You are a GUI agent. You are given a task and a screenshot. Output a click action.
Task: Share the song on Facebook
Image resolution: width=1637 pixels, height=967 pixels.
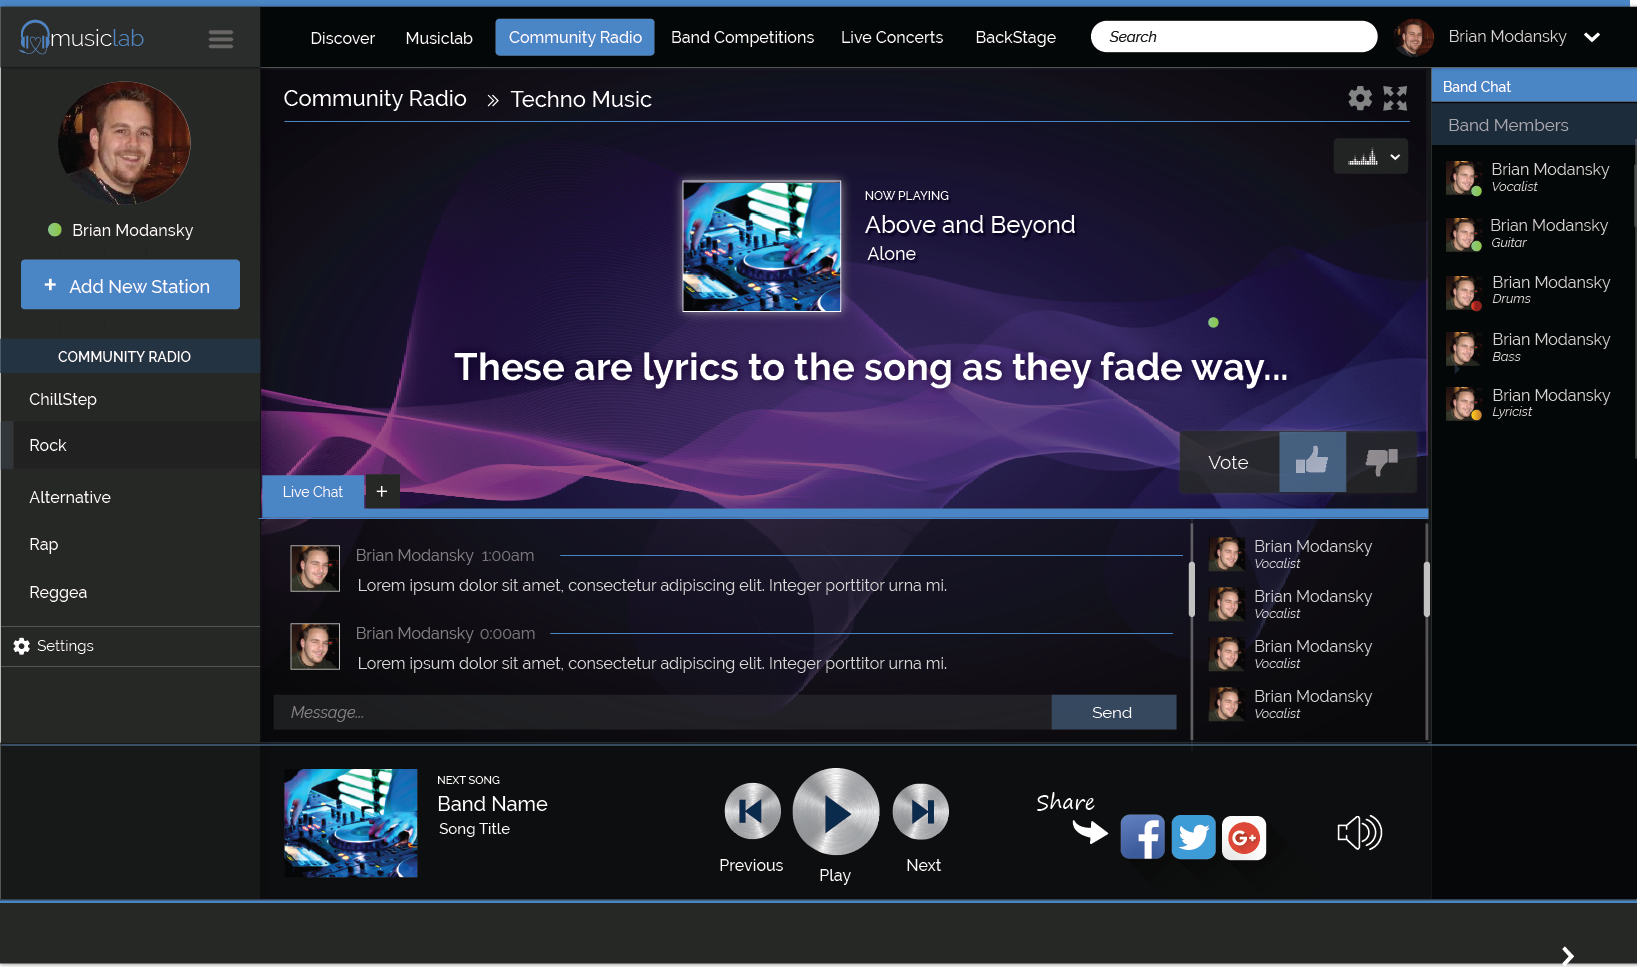pyautogui.click(x=1142, y=837)
